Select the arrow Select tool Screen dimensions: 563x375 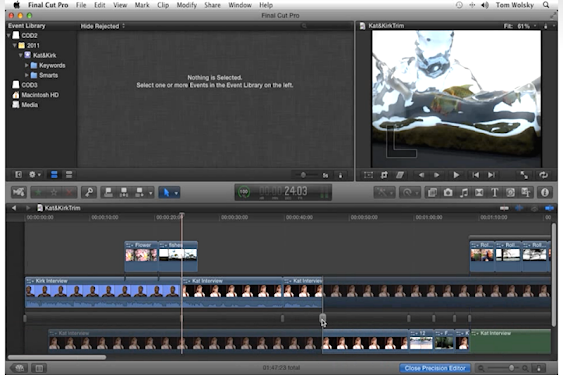click(x=166, y=193)
